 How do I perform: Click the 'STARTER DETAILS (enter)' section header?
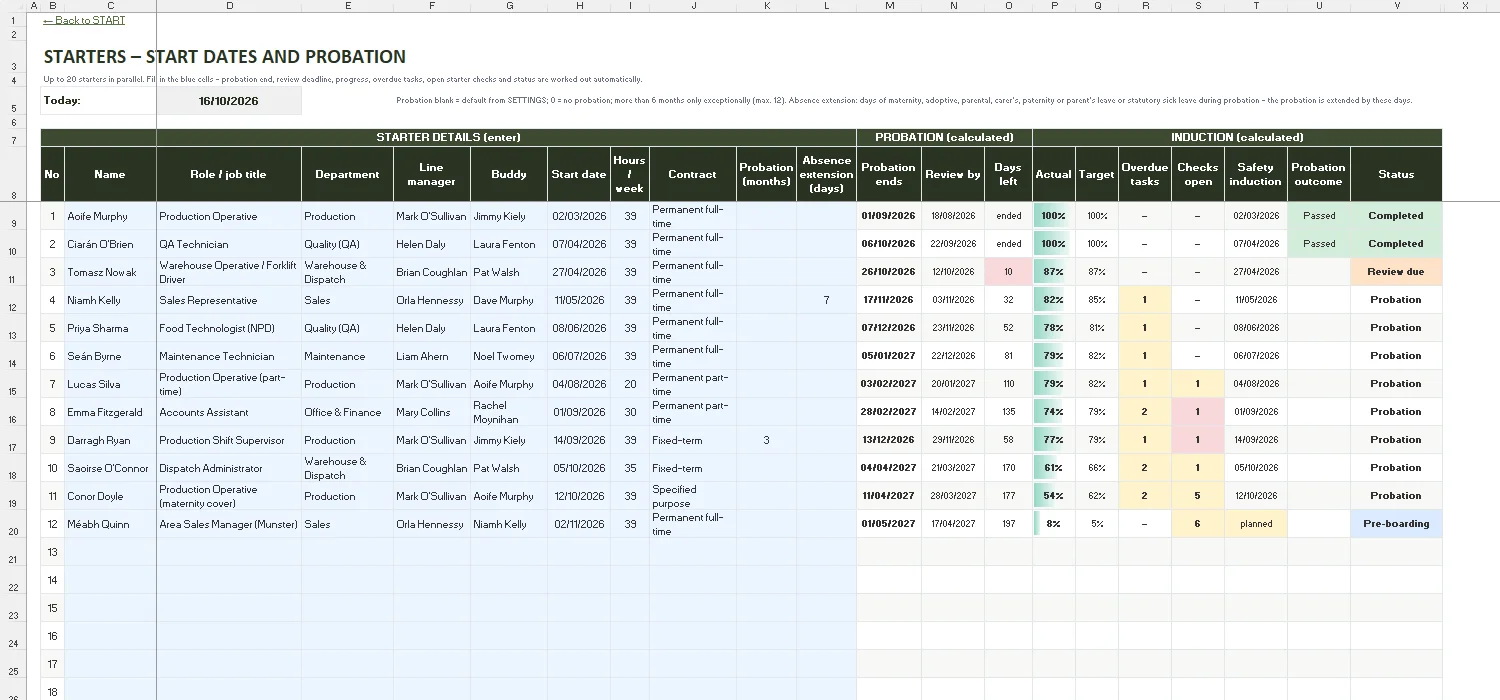tap(448, 137)
